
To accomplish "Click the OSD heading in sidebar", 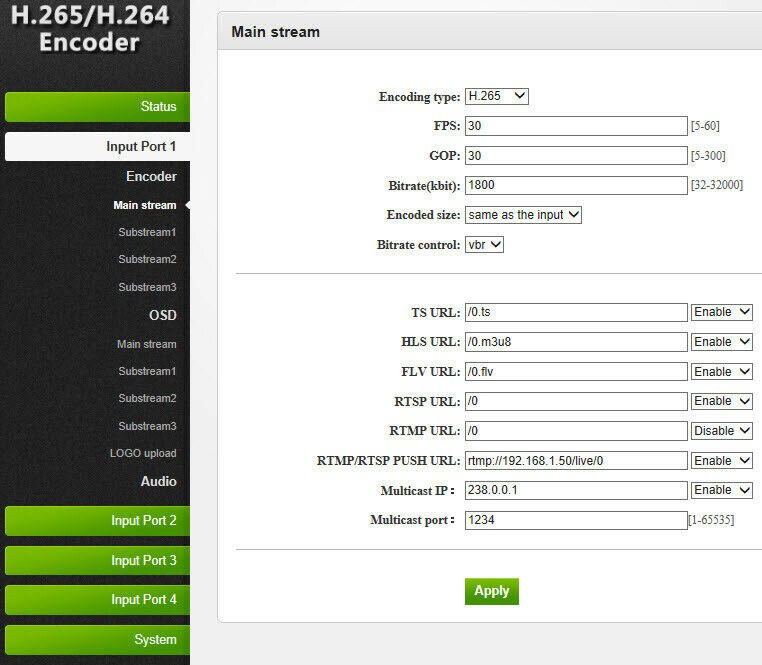I will tap(163, 315).
